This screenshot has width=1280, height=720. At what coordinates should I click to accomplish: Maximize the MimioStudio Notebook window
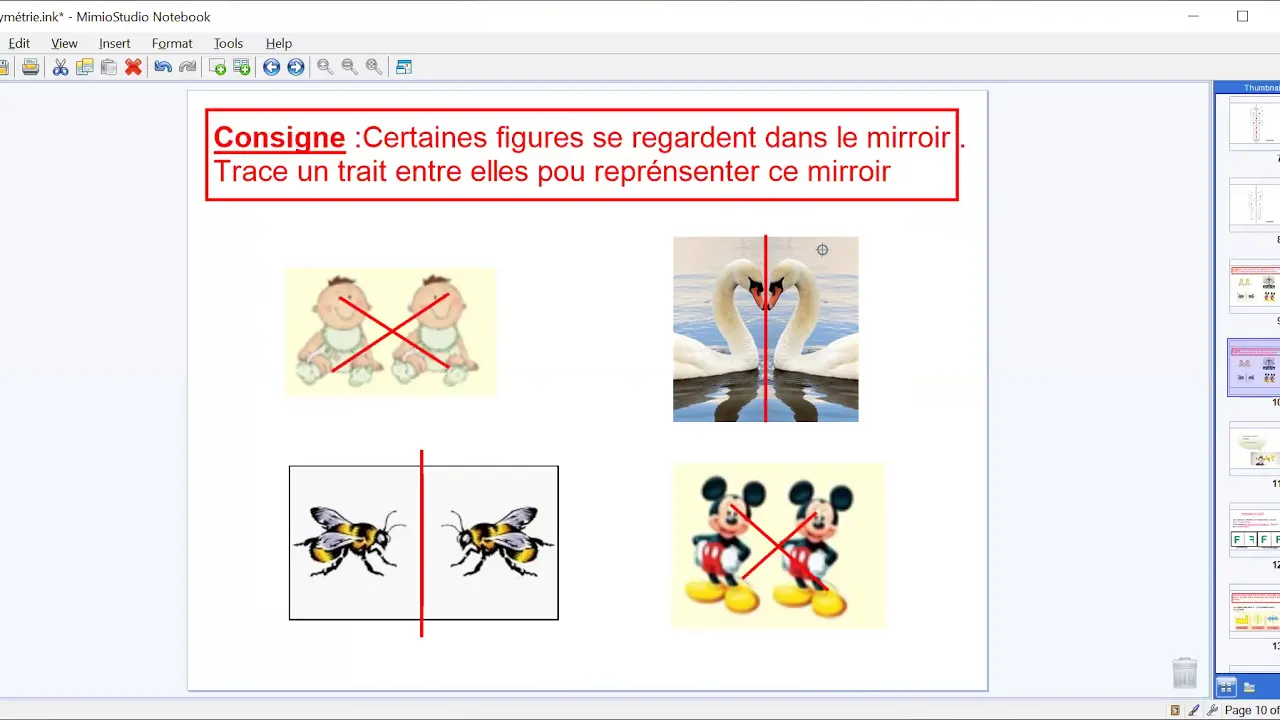pyautogui.click(x=1242, y=16)
